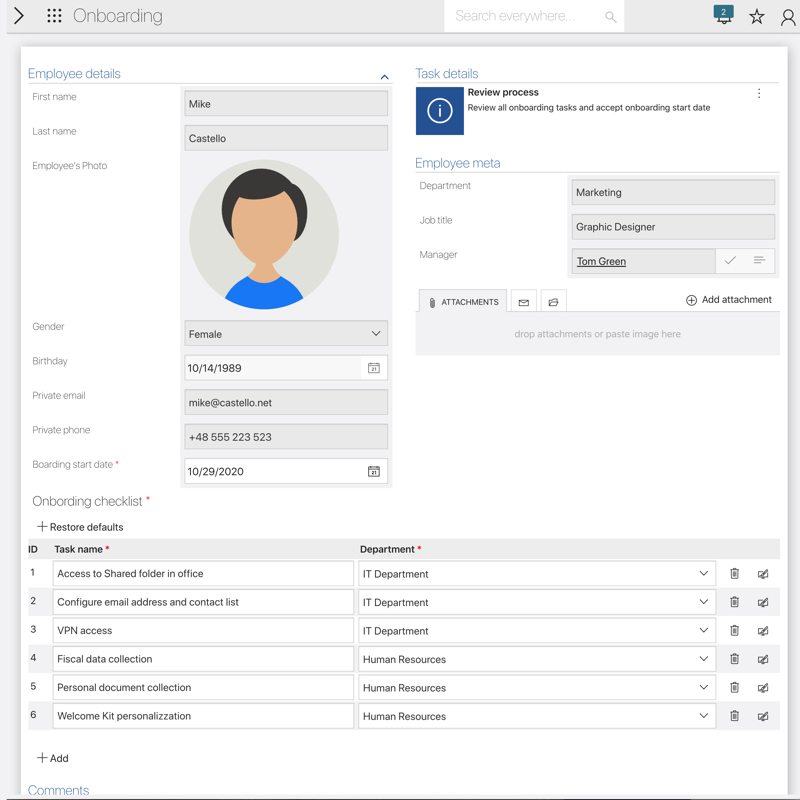Delete the VPN access task row

pyautogui.click(x=734, y=631)
